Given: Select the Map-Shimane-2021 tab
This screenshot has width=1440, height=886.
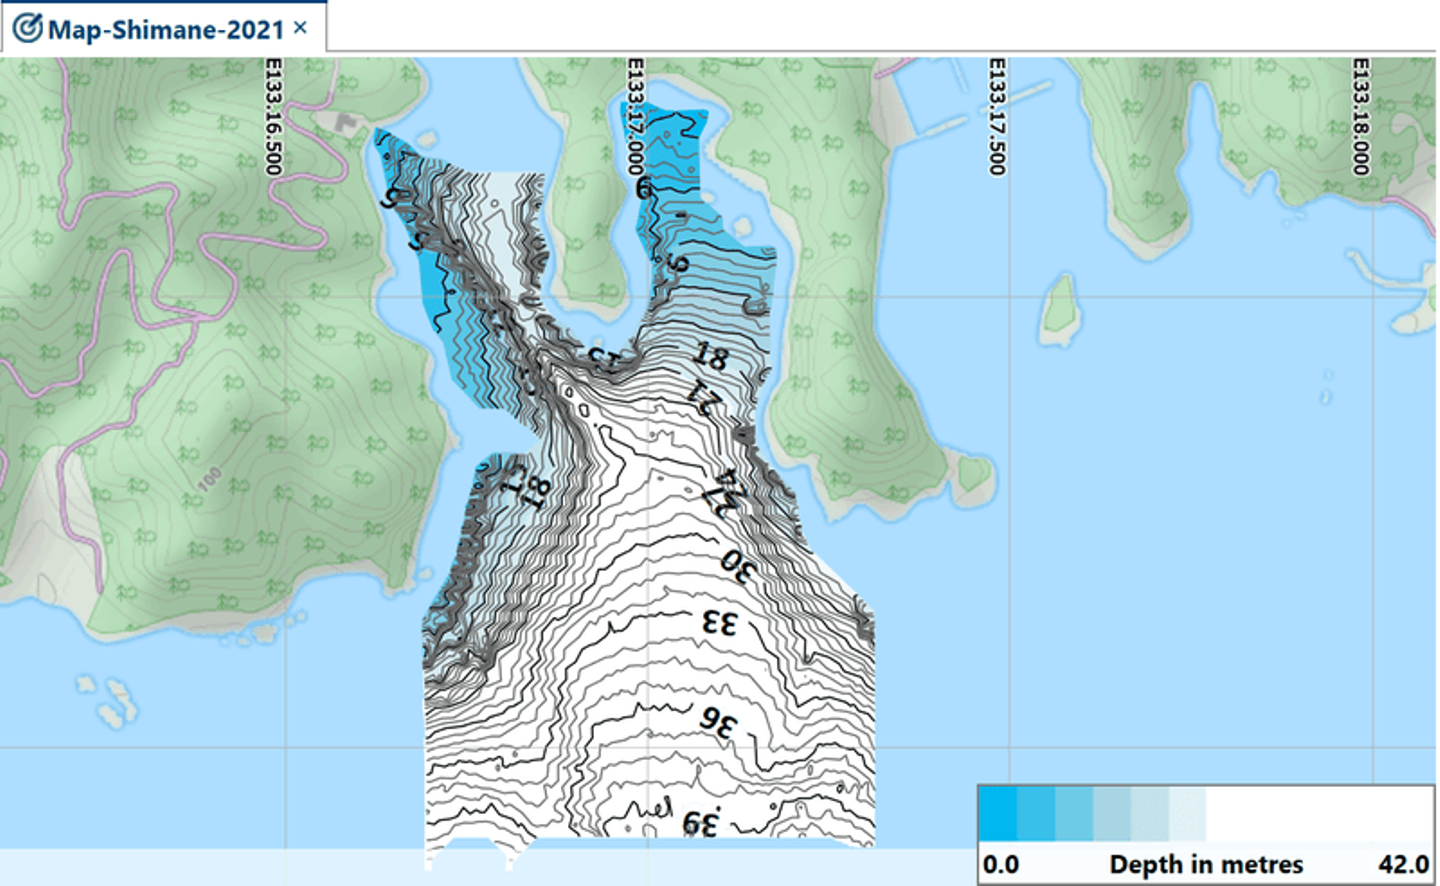Looking at the screenshot, I should coord(165,29).
